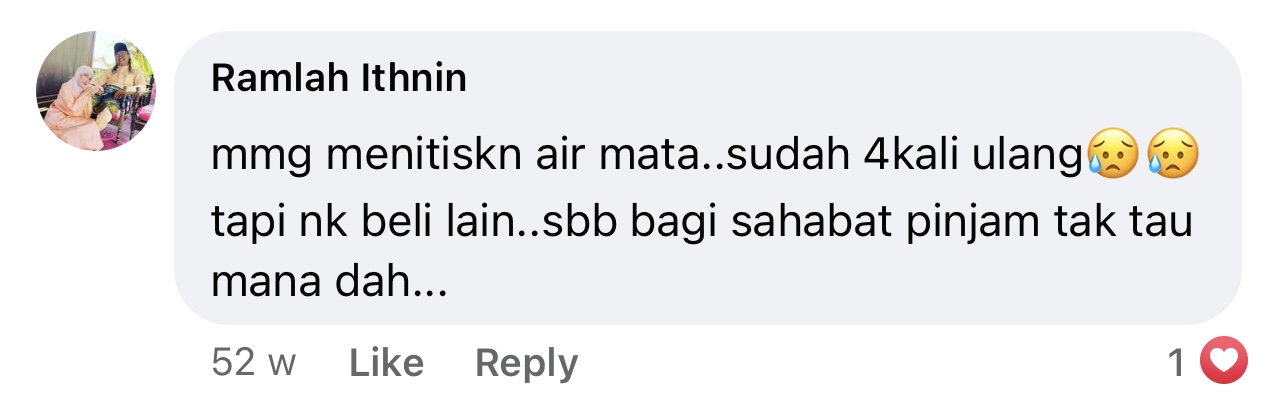Open the 52 w timestamp link
Image resolution: width=1284 pixels, height=408 pixels.
pos(254,363)
